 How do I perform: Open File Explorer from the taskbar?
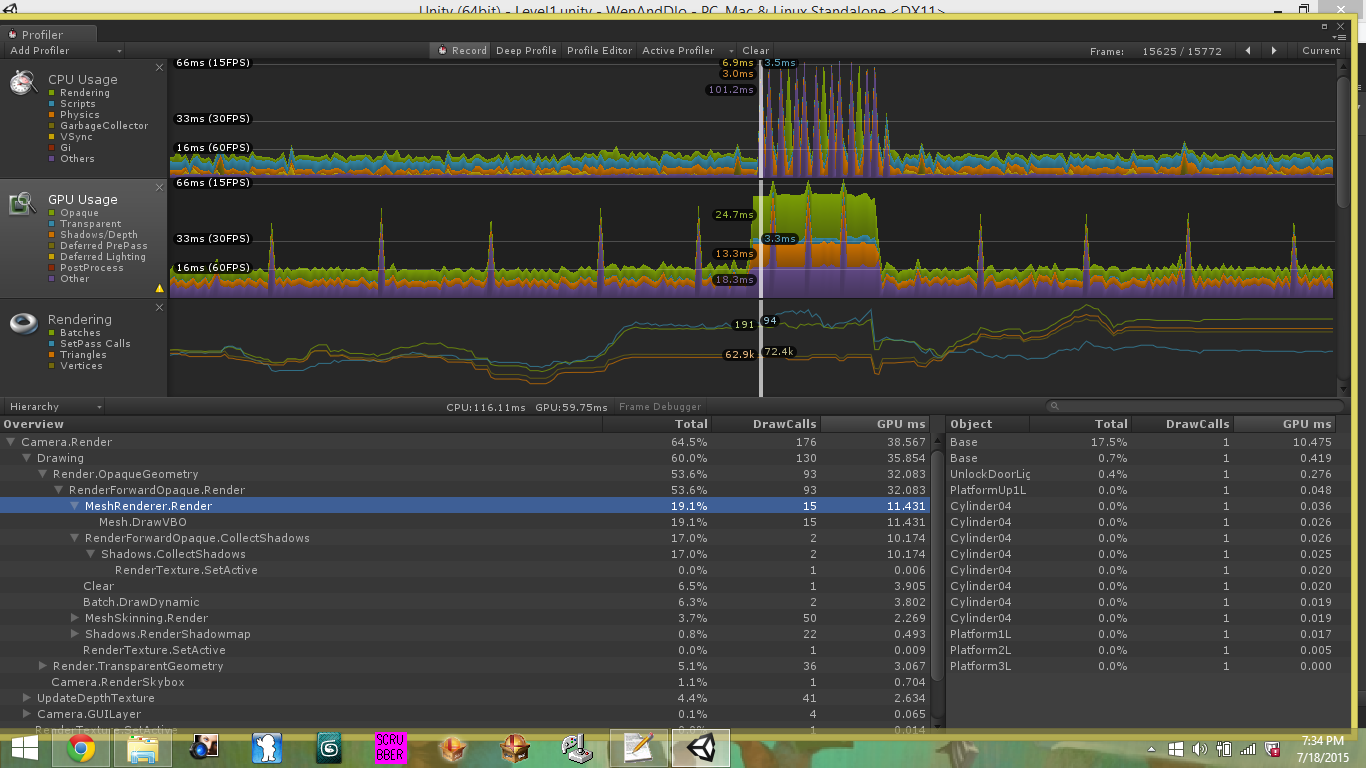143,747
